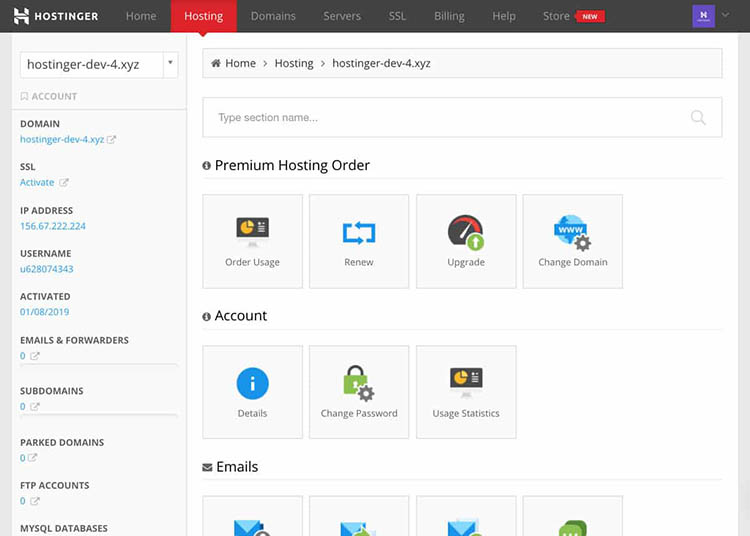Open the SSL menu
Viewport: 750px width, 536px height.
(x=397, y=16)
